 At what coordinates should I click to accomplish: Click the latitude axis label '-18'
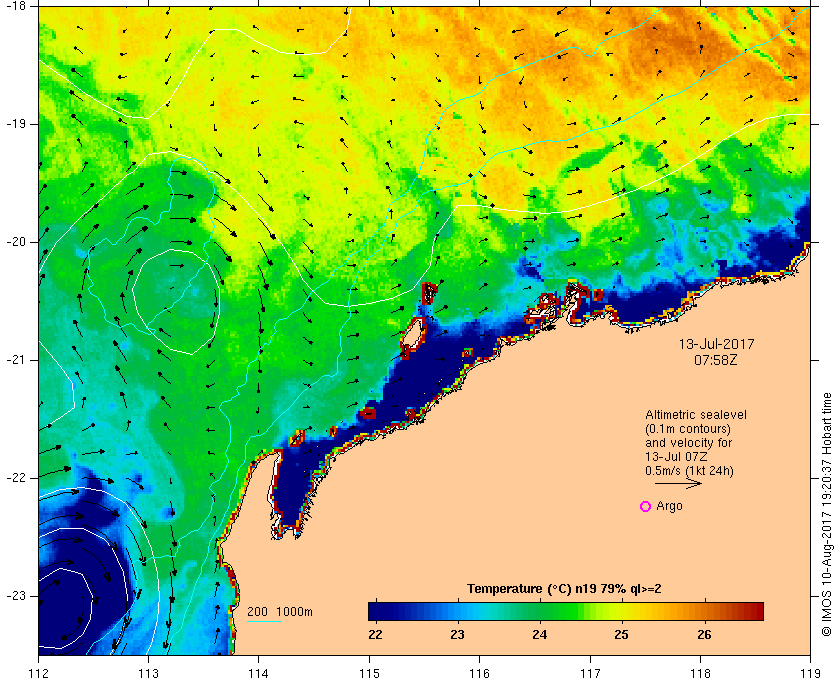[x=16, y=6]
